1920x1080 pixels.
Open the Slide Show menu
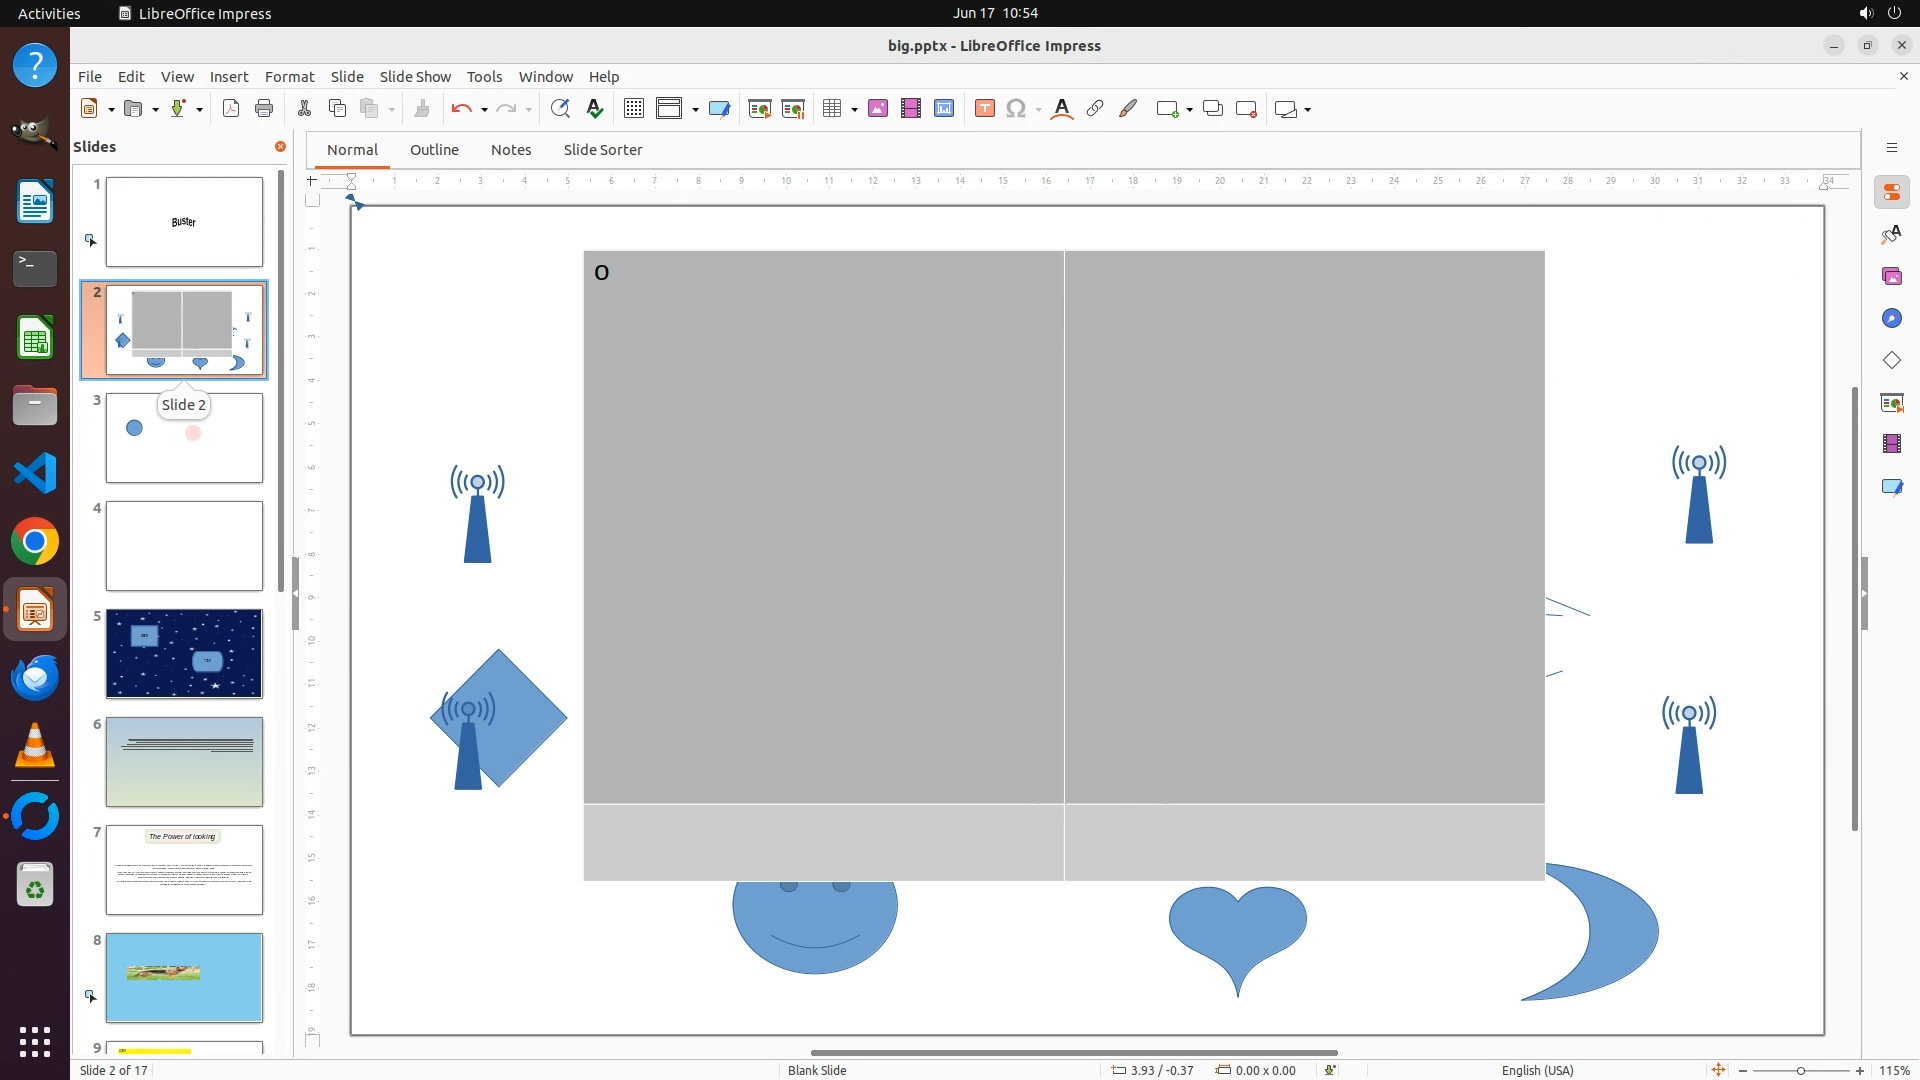coord(415,77)
